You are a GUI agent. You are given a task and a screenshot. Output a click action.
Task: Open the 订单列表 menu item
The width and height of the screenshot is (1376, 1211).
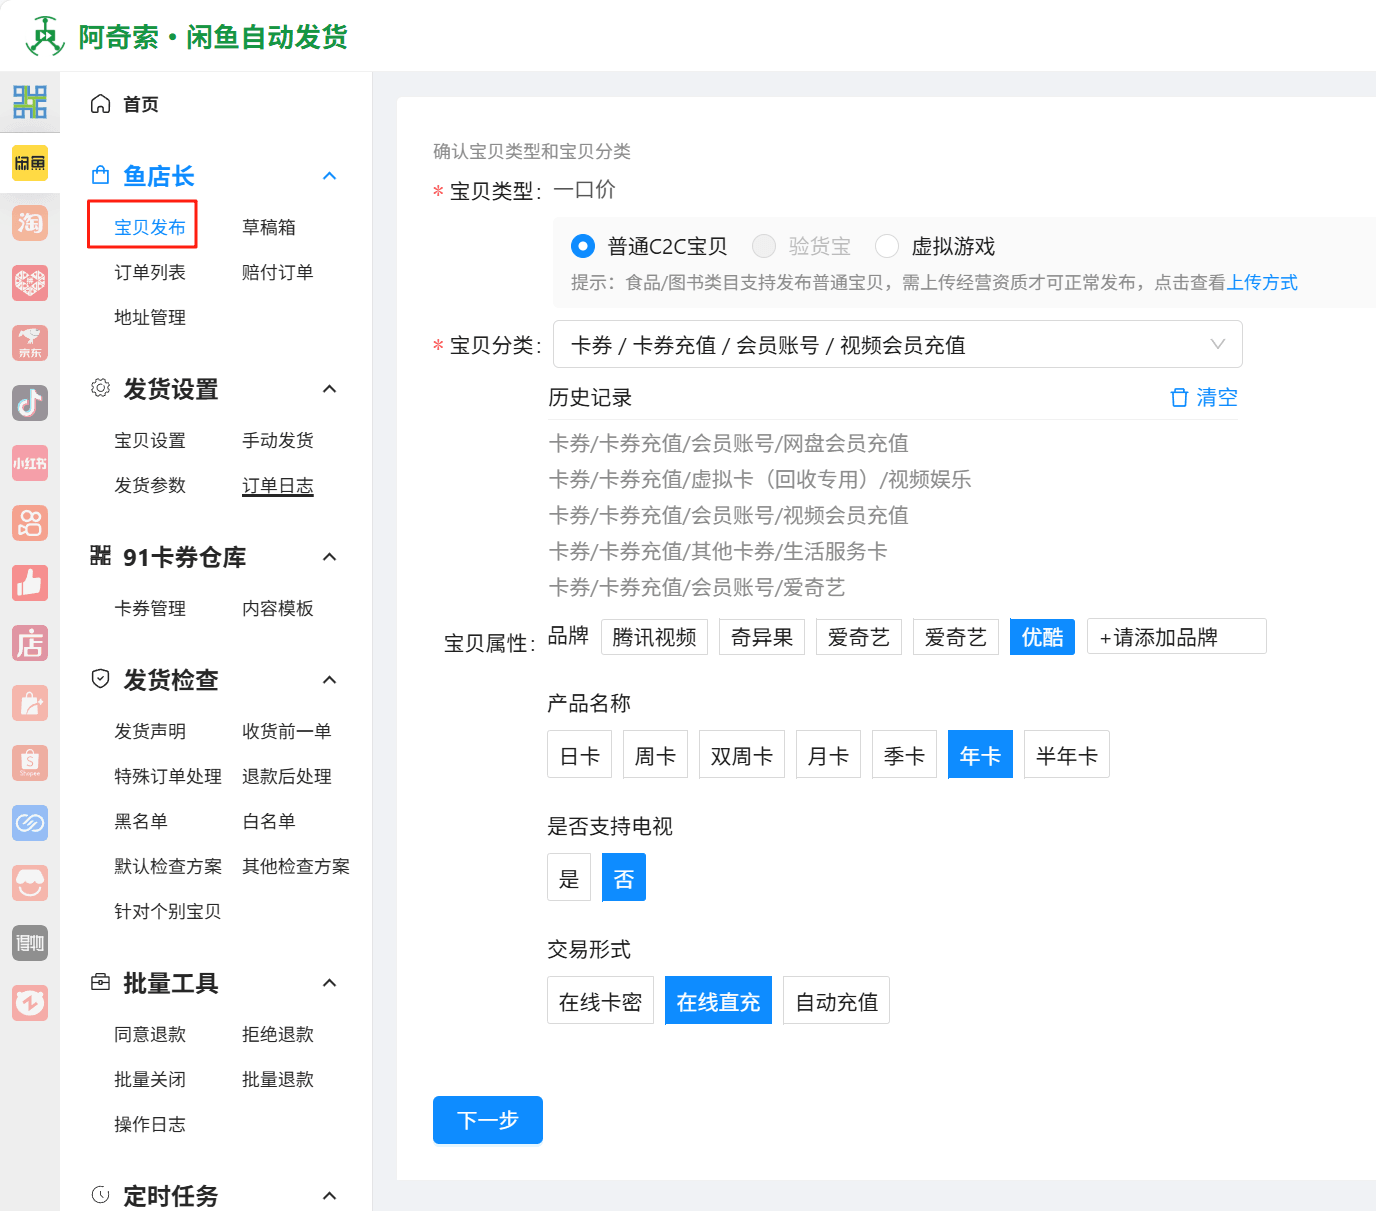tap(150, 272)
